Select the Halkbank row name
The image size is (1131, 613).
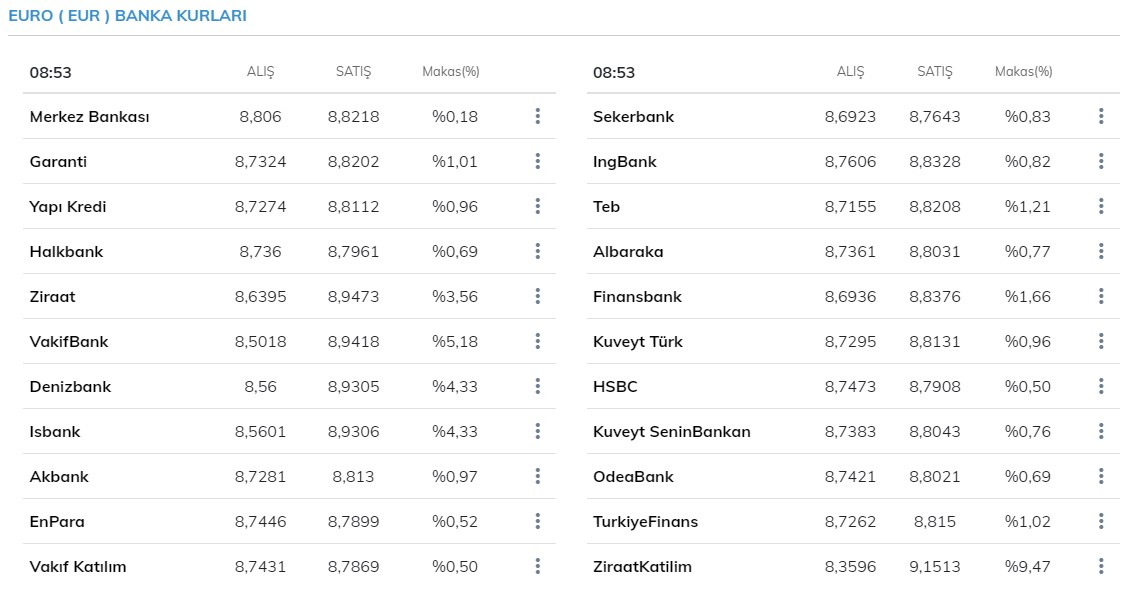[x=66, y=252]
